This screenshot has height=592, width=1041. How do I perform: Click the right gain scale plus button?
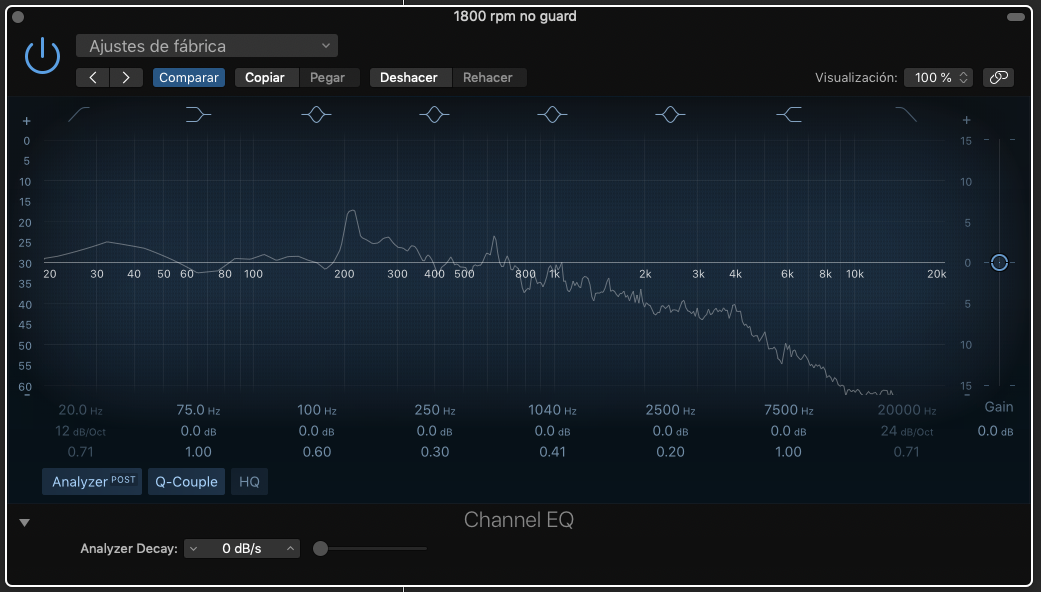pos(967,120)
